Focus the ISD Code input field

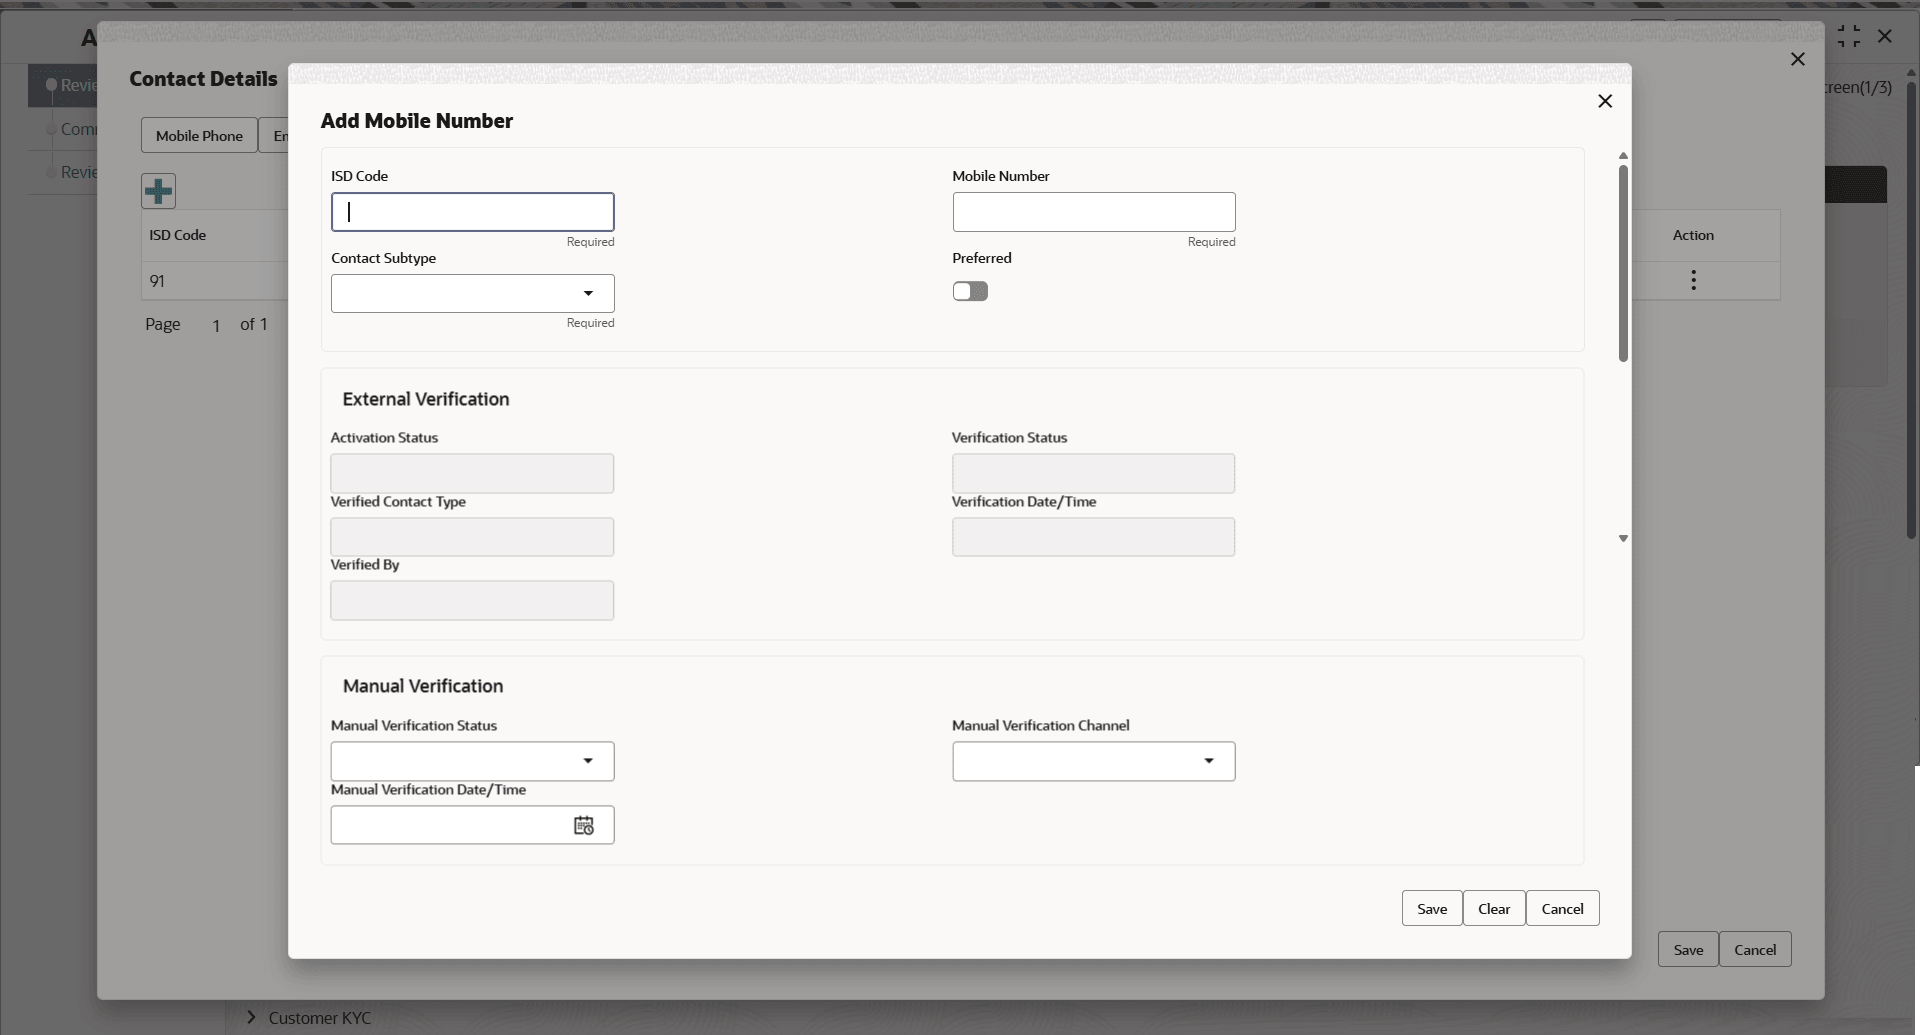click(x=473, y=212)
